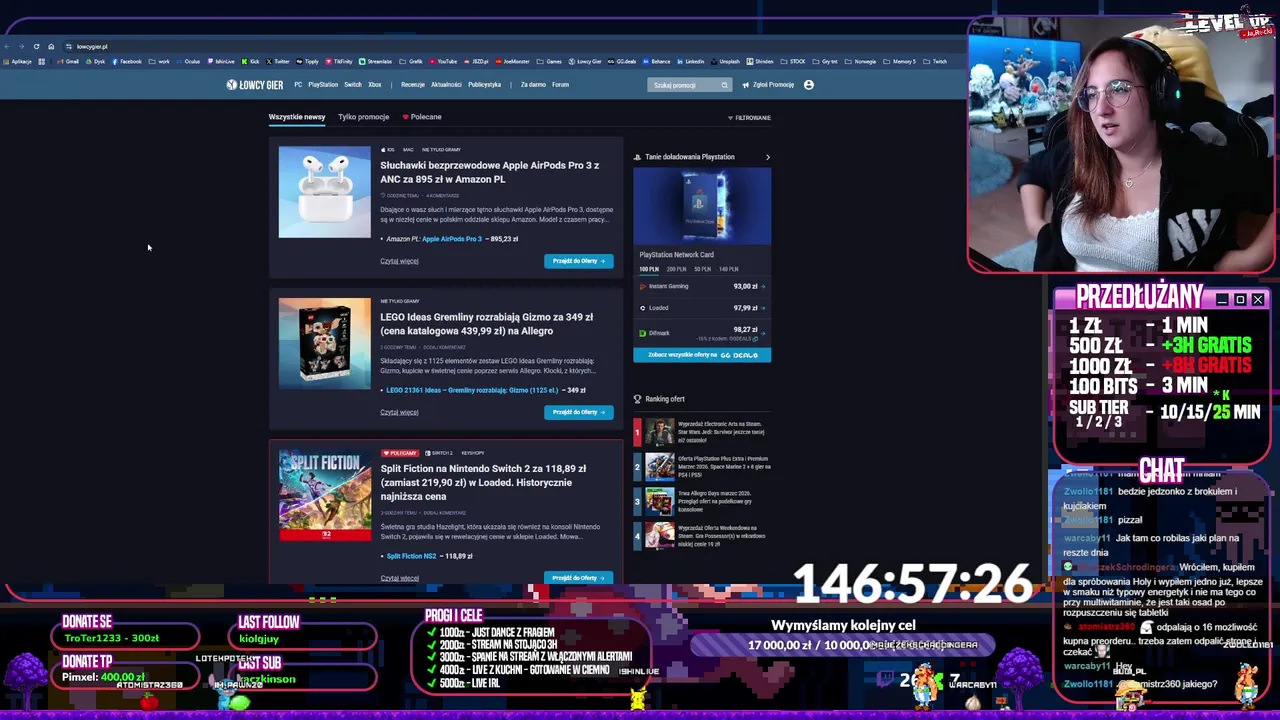Open the Norwegia bookmarks folder
The width and height of the screenshot is (1280, 720).
point(859,62)
